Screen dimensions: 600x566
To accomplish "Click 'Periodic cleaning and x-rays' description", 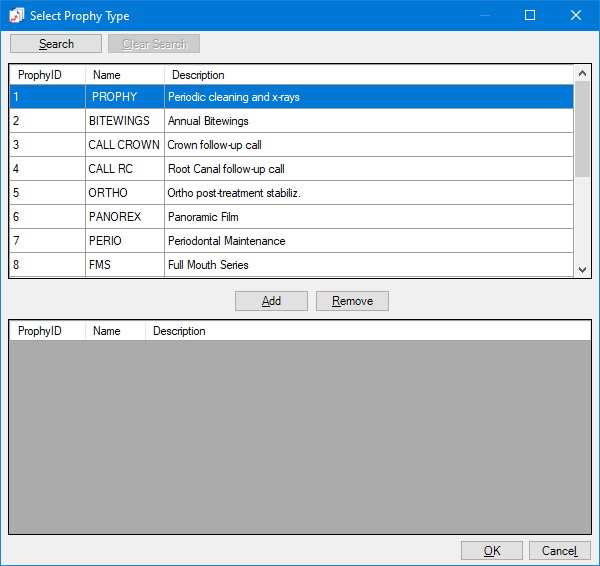I will click(369, 96).
